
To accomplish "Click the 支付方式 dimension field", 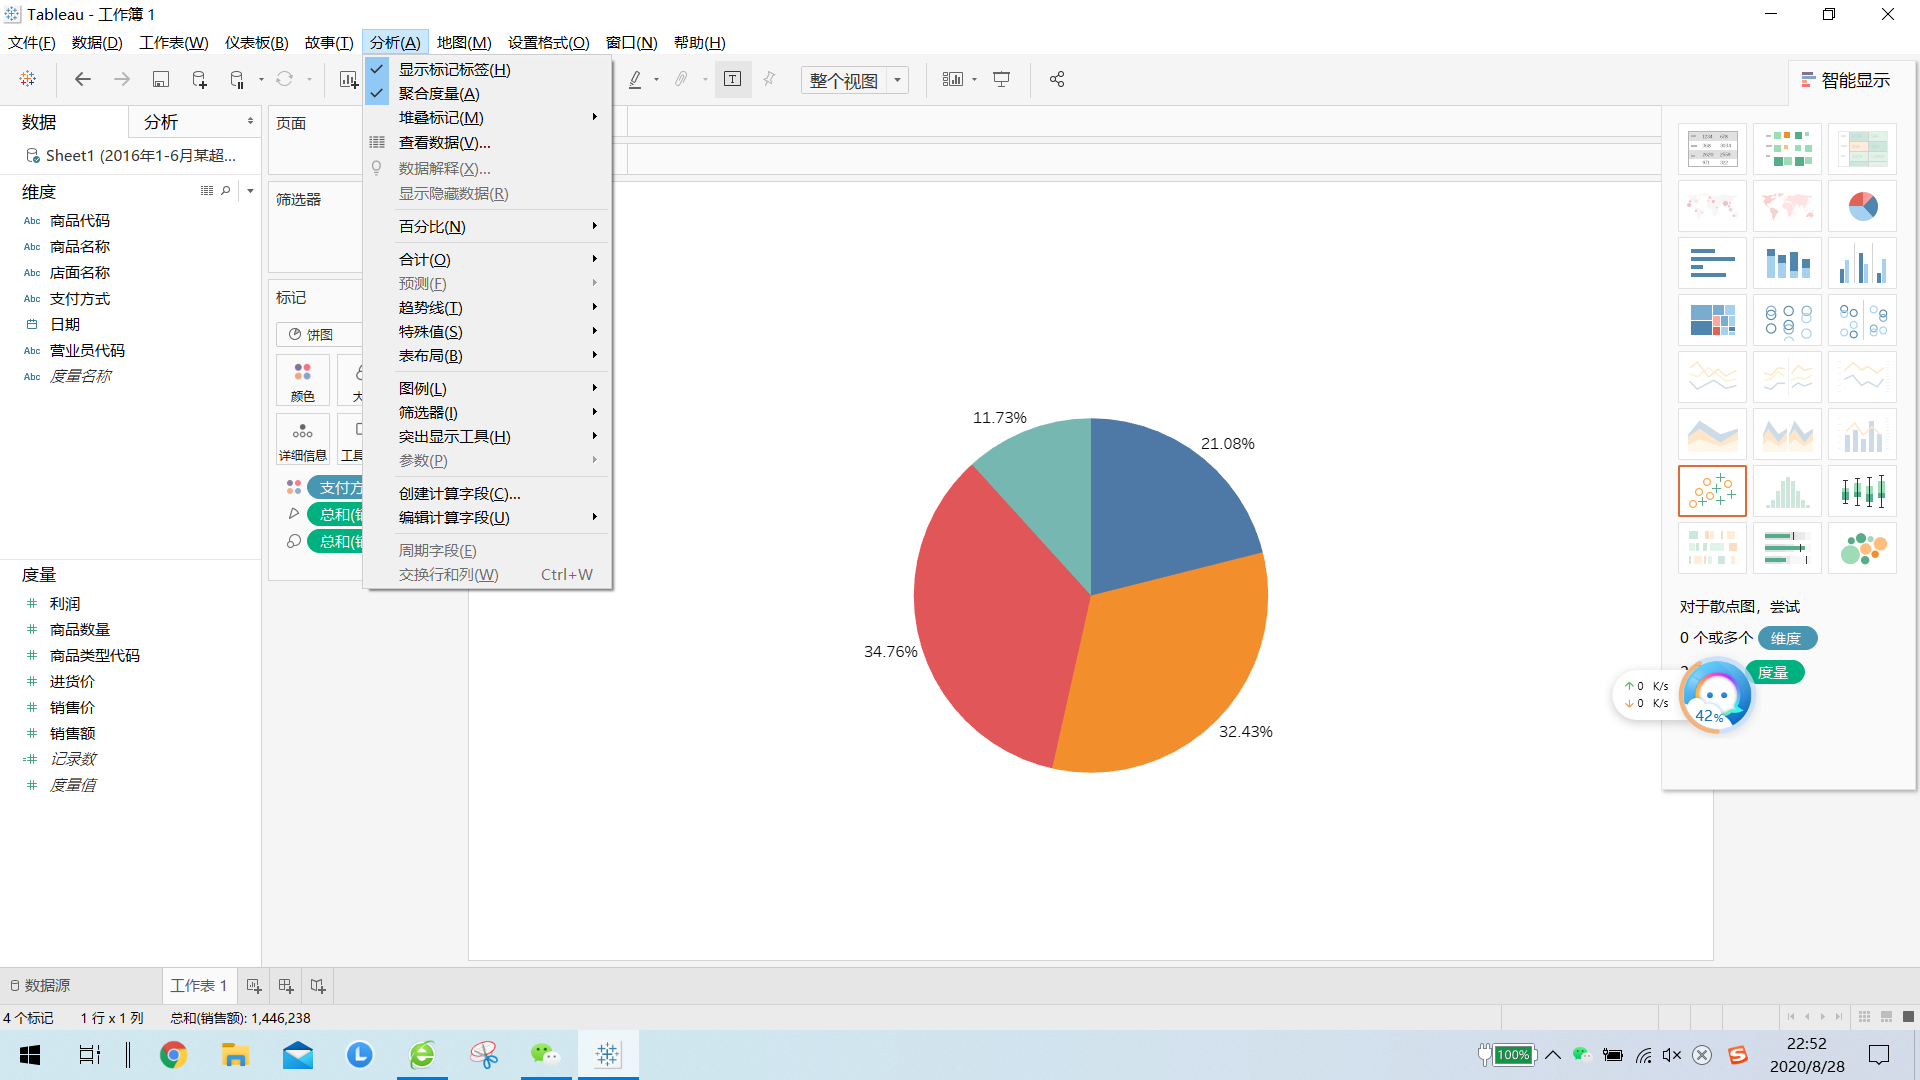I will (x=80, y=298).
